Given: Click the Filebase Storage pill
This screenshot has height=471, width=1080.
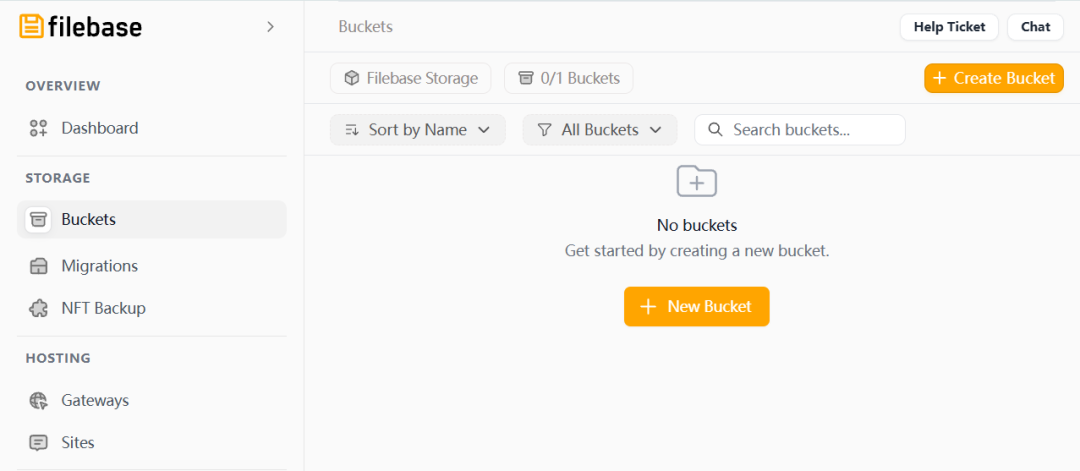Looking at the screenshot, I should click(411, 78).
